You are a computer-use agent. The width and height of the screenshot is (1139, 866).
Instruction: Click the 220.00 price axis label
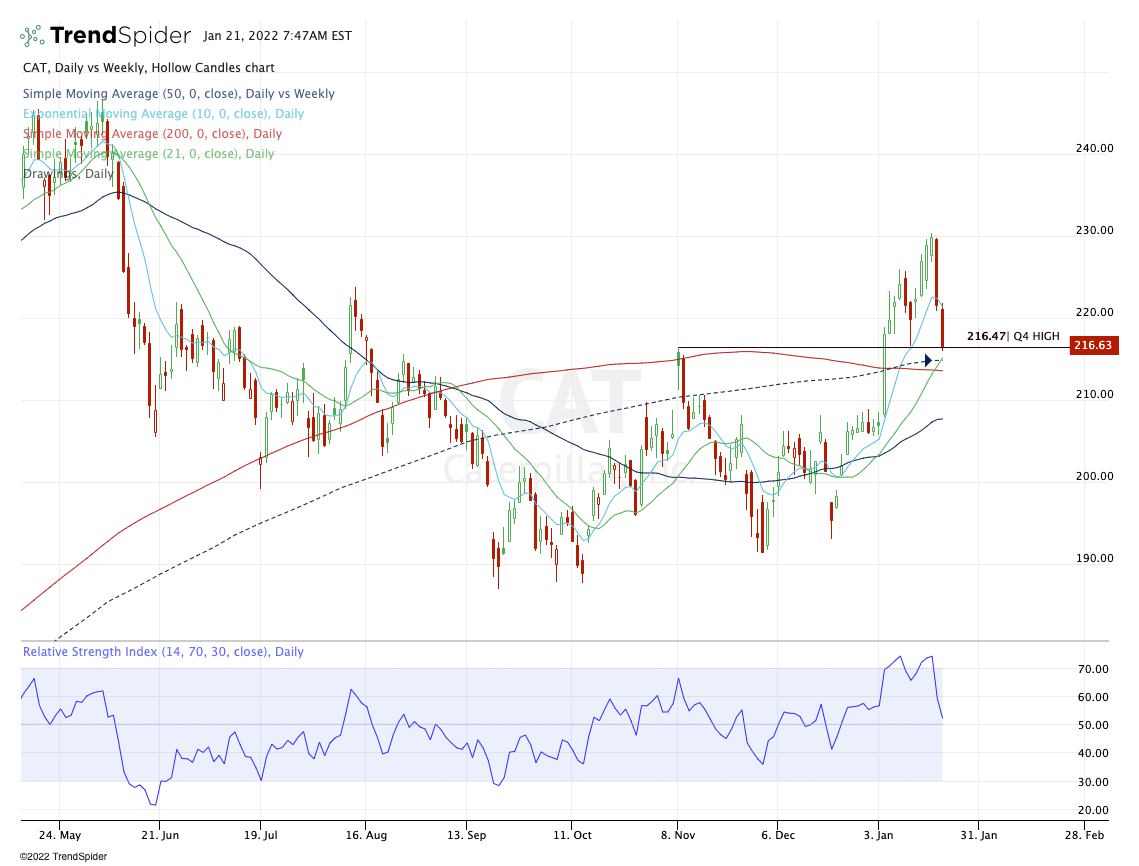click(1094, 312)
